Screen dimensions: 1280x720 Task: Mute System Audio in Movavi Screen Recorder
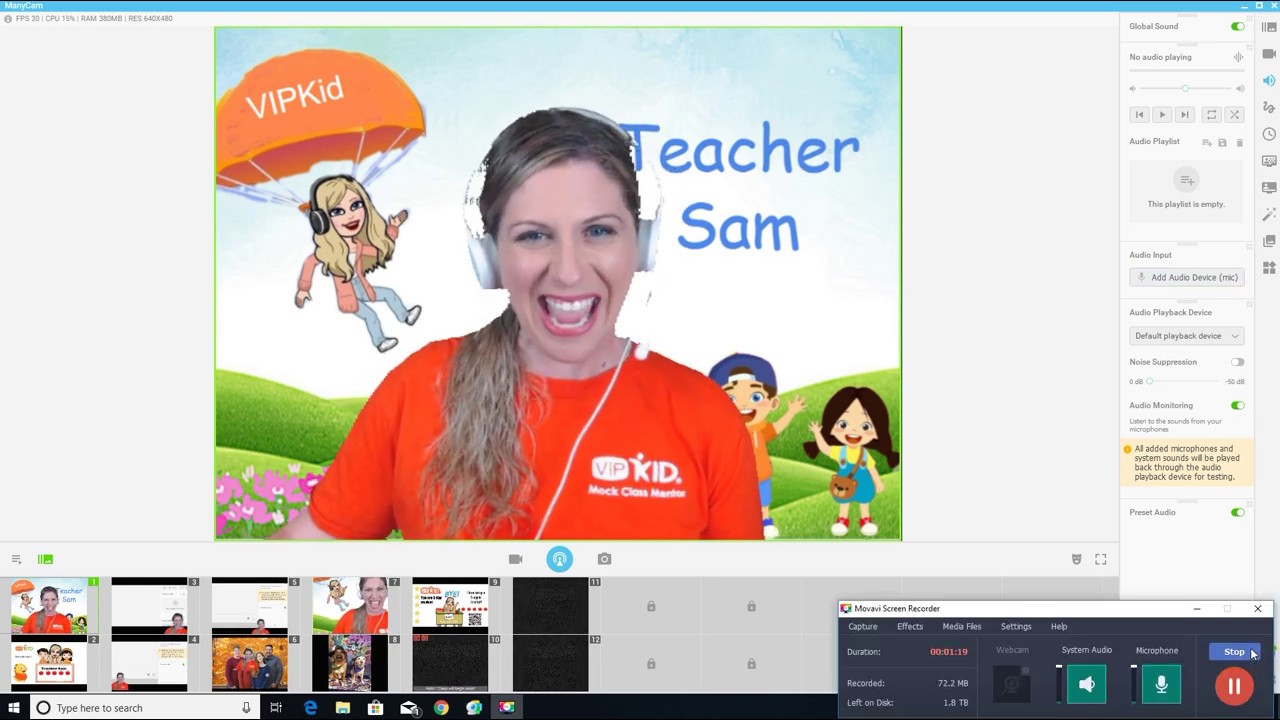[x=1087, y=685]
